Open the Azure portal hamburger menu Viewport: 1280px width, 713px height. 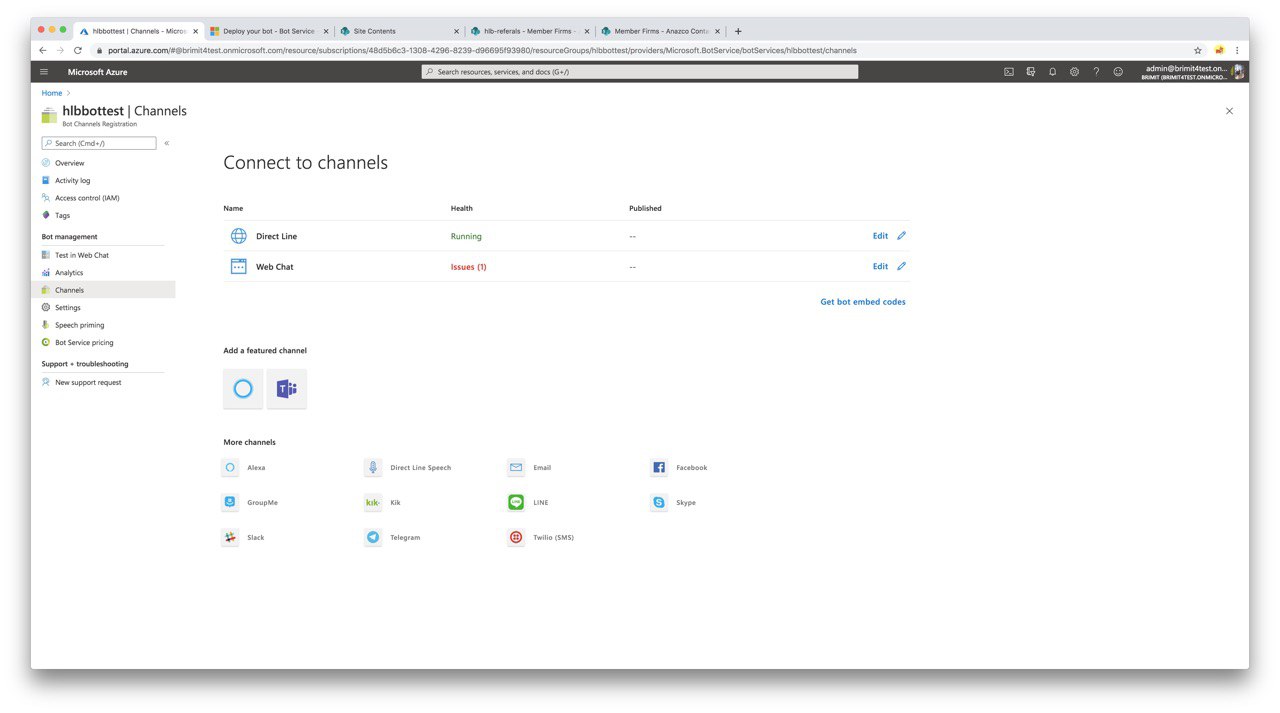[x=44, y=72]
